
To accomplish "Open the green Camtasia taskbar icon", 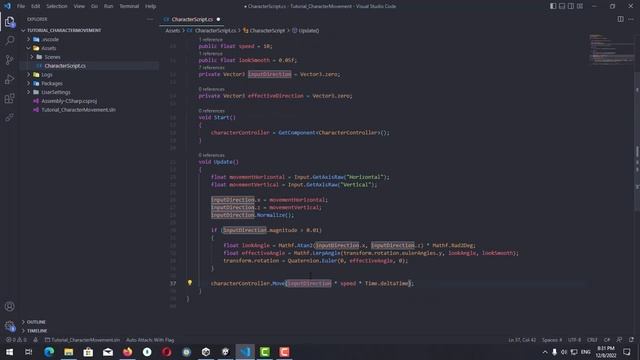I will pyautogui.click(x=264, y=352).
